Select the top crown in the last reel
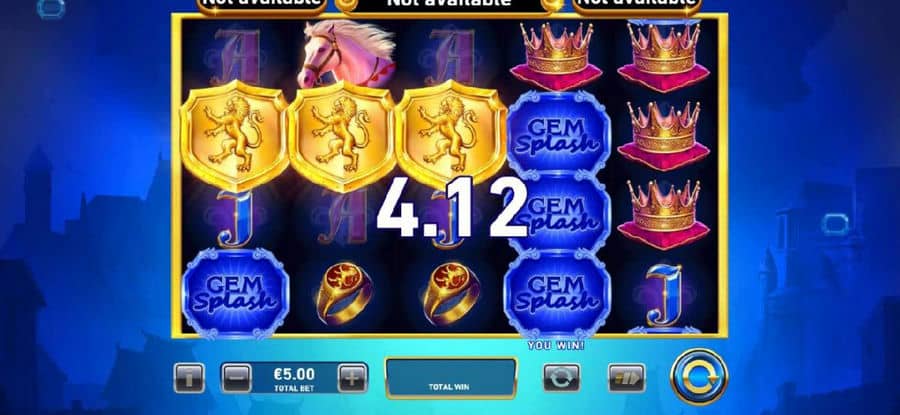 pos(664,56)
